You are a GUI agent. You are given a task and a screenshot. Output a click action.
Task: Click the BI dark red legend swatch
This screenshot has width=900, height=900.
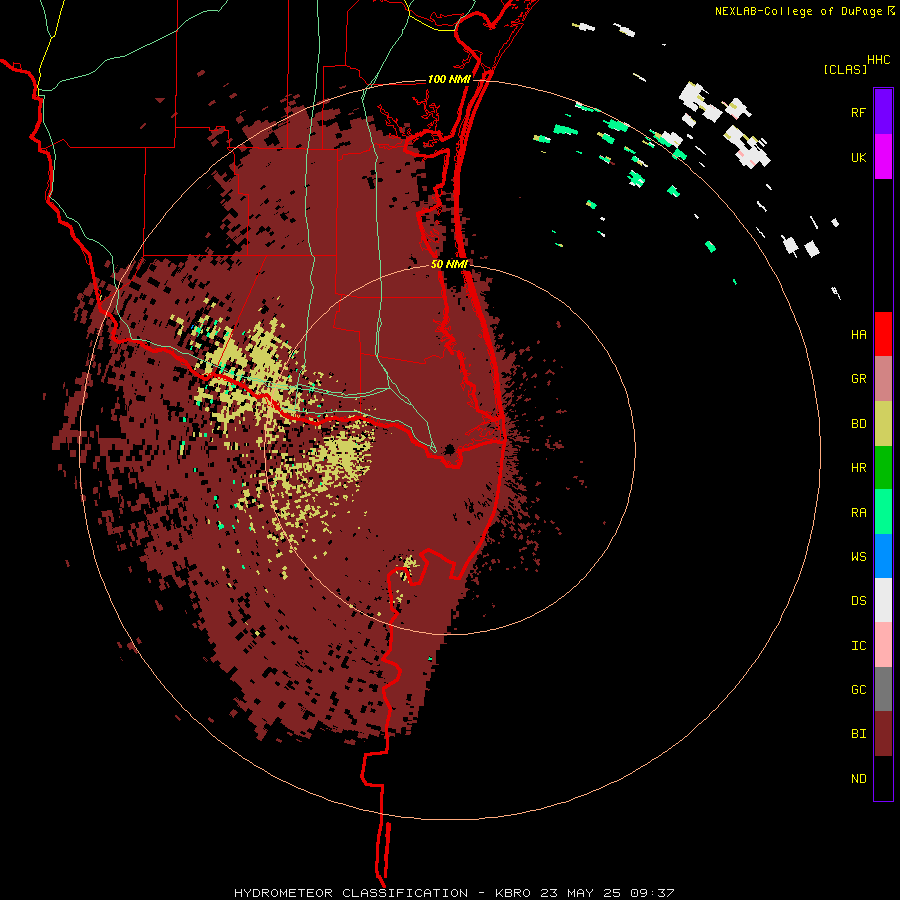pos(883,734)
